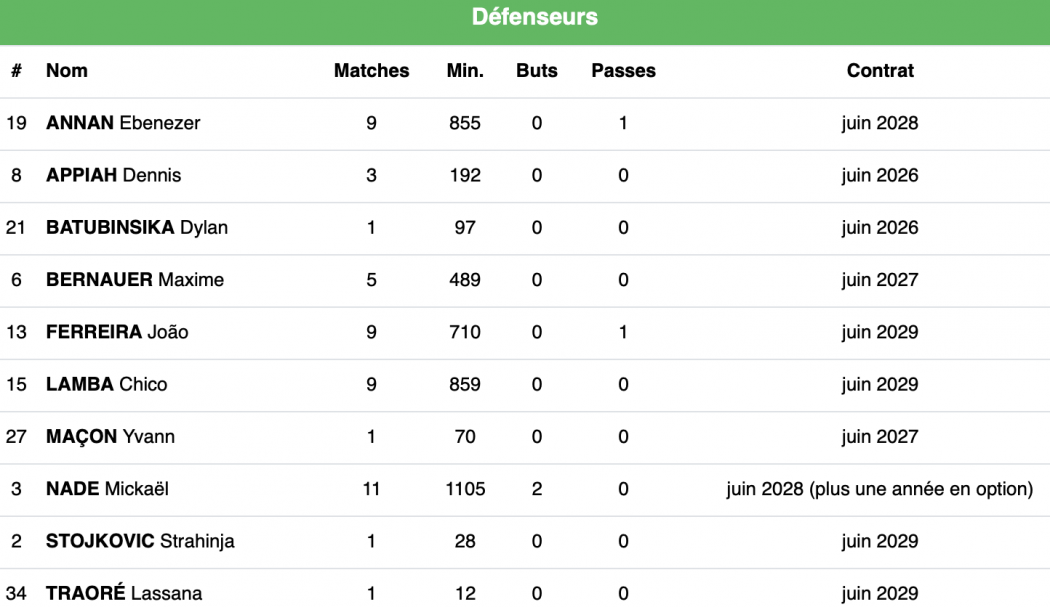Click the Min. column header
The width and height of the screenshot is (1050, 607).
pos(465,71)
